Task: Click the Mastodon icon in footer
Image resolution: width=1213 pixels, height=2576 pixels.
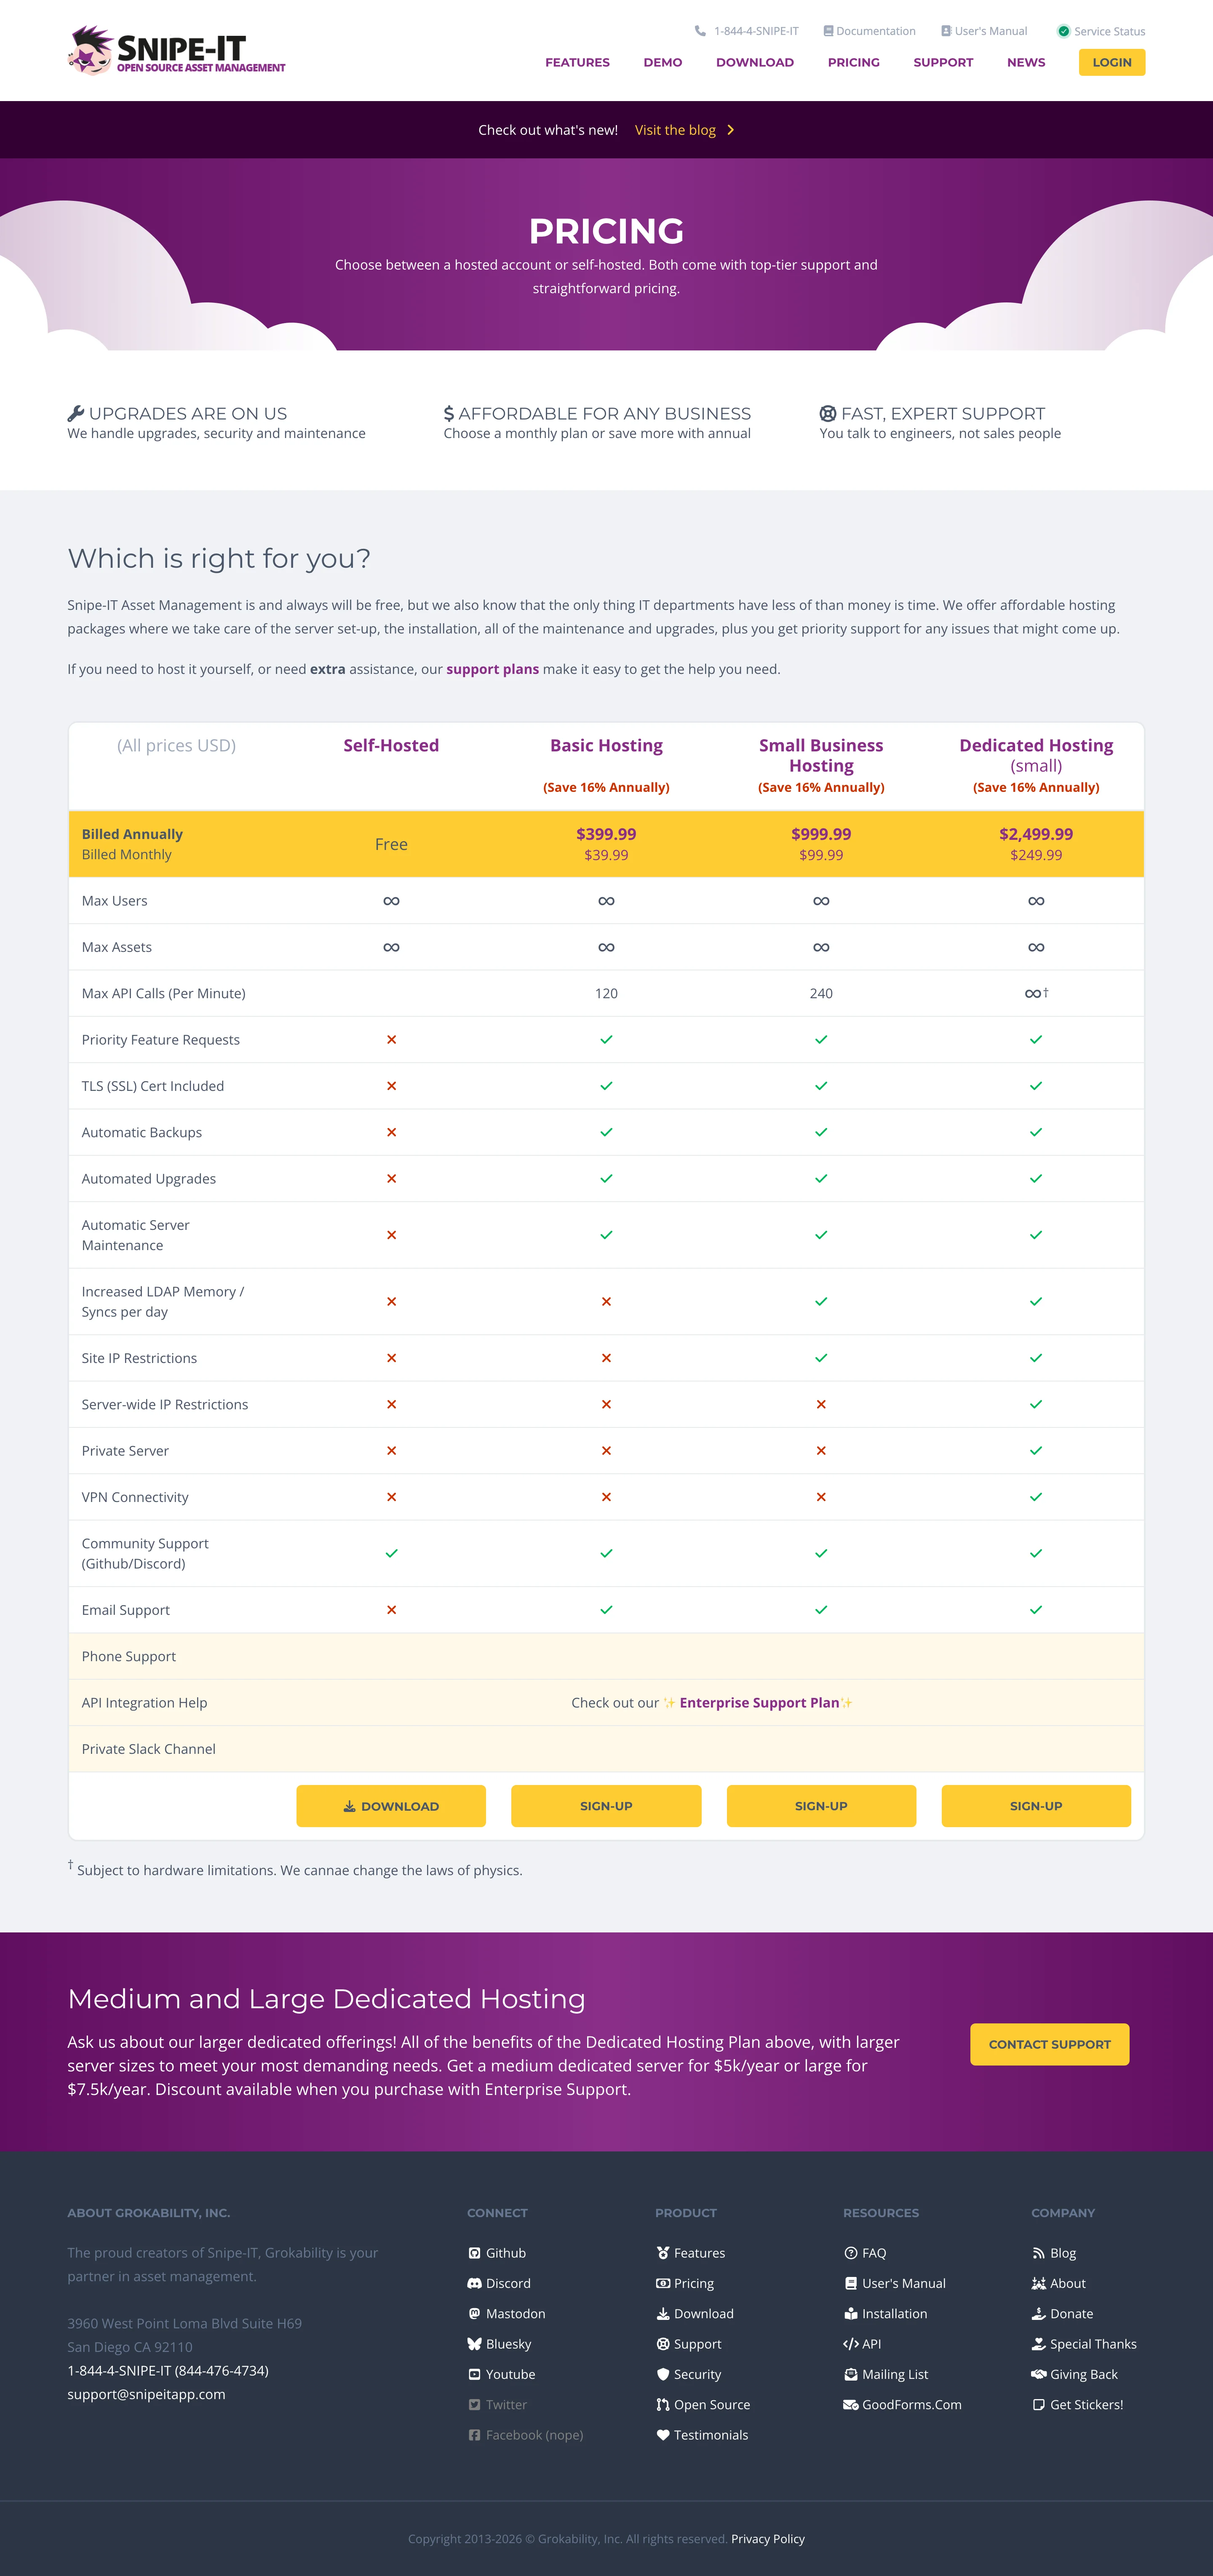Action: coord(474,2313)
